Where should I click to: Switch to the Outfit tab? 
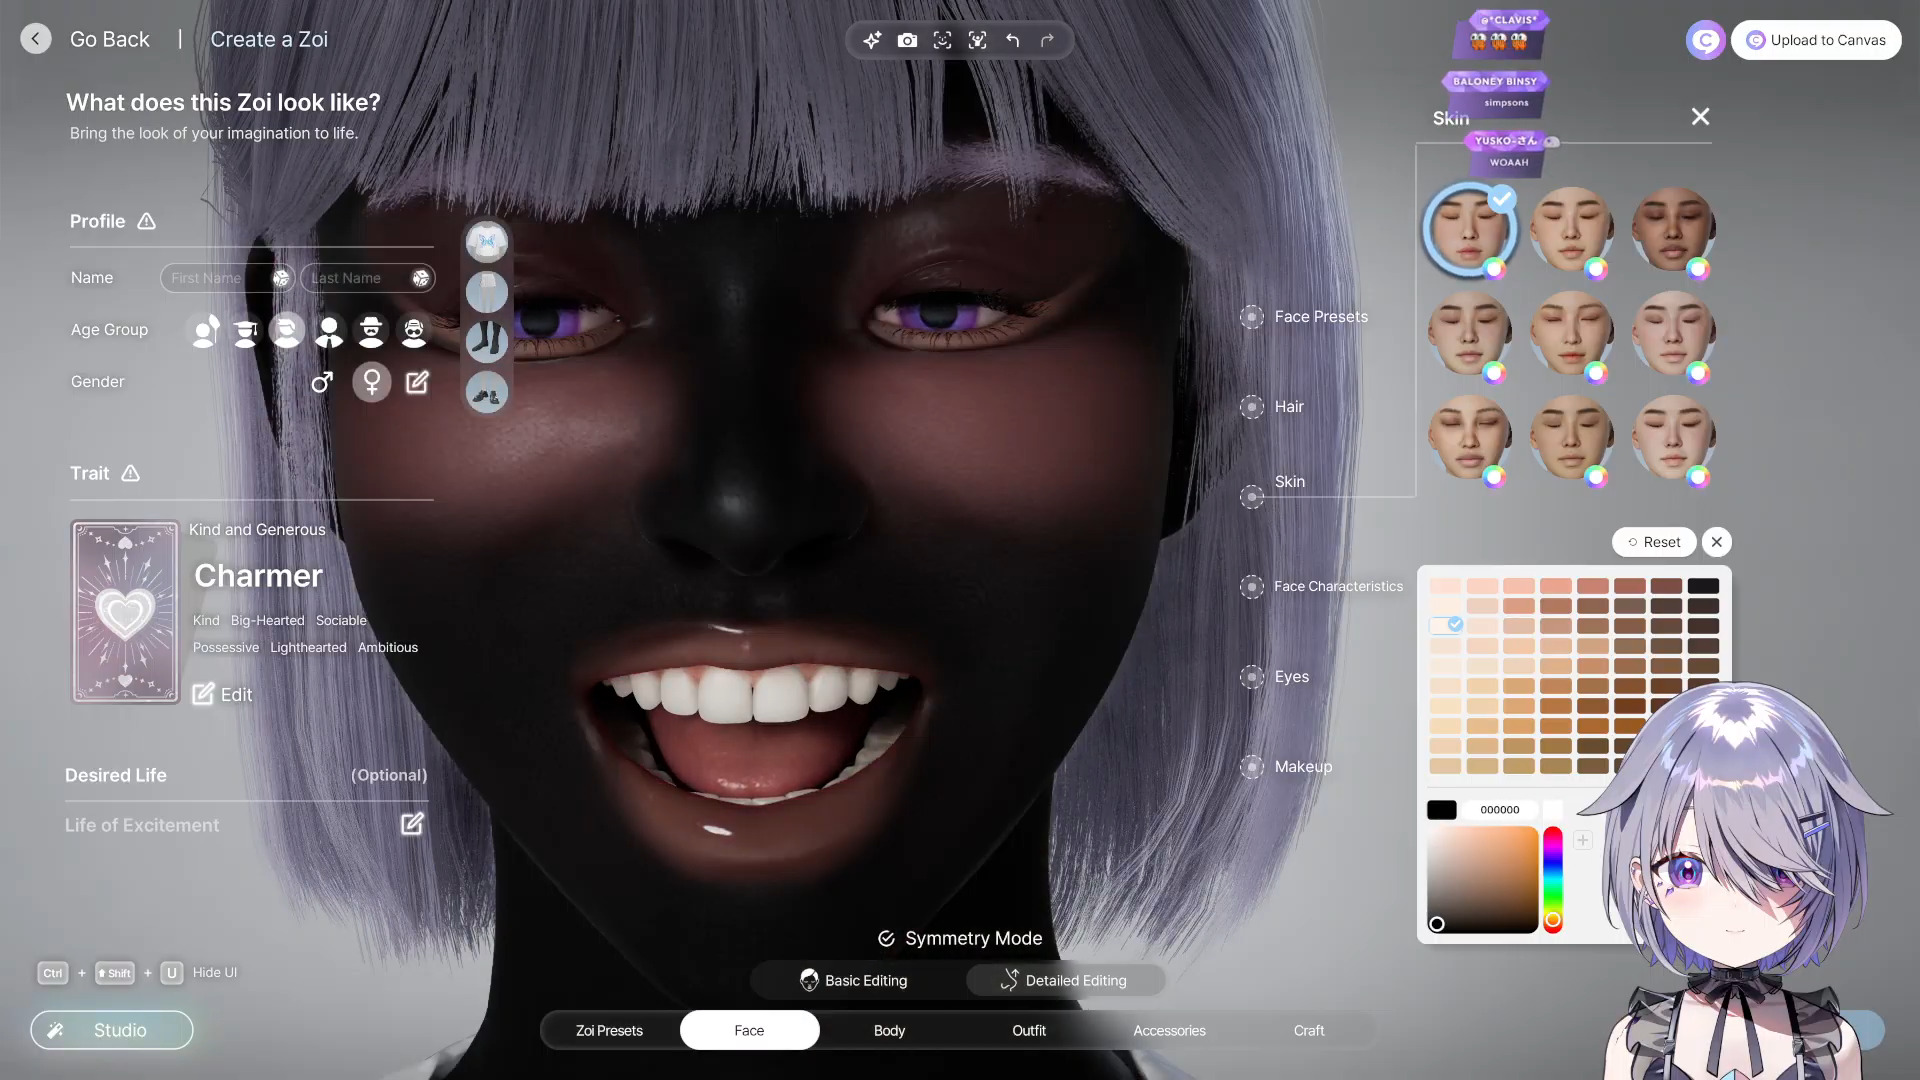point(1029,1030)
